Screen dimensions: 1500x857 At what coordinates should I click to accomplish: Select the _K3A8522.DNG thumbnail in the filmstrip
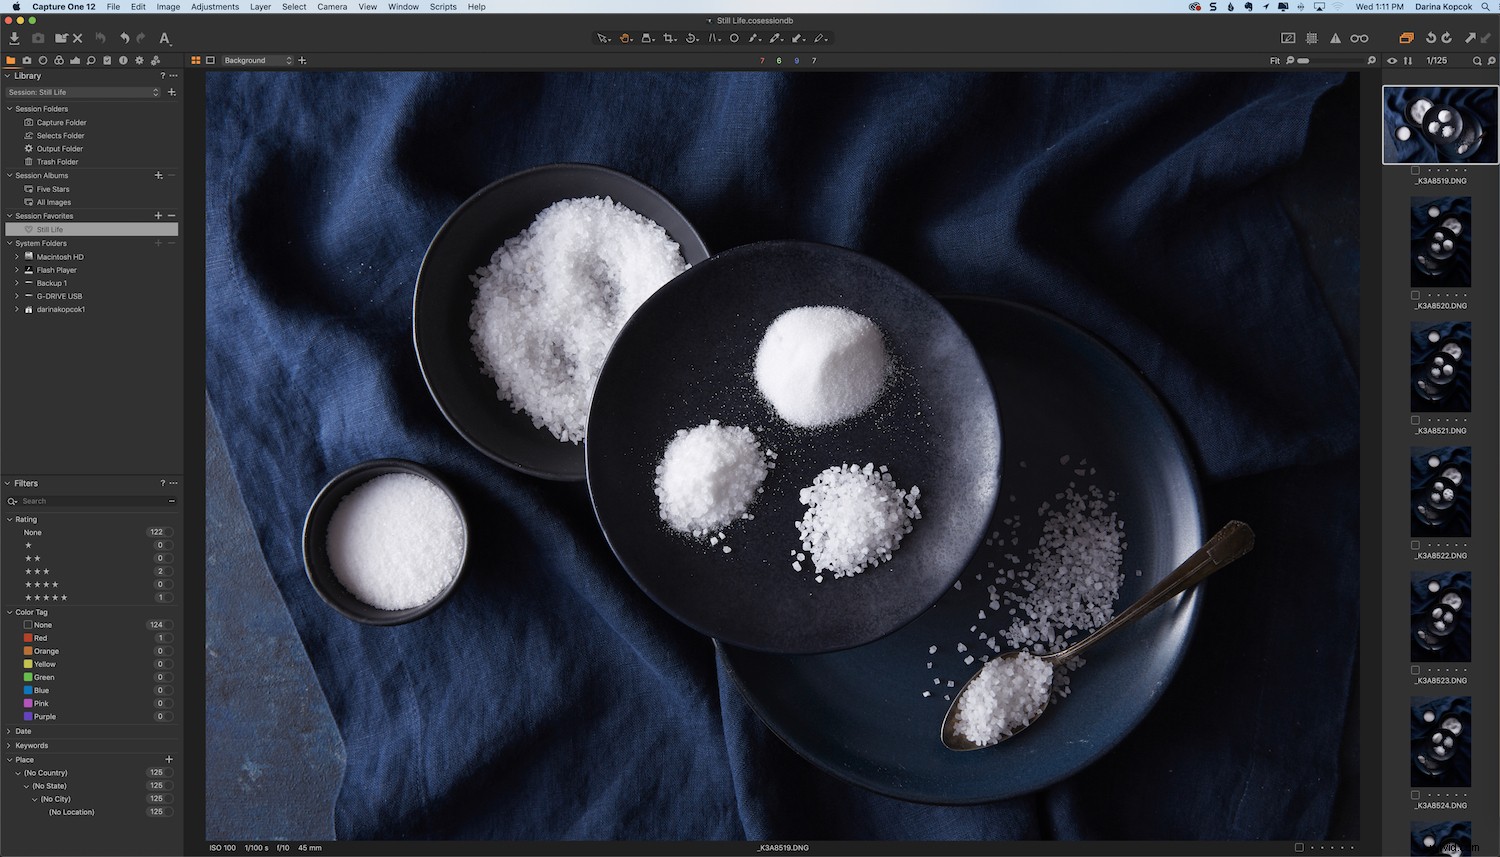coord(1441,491)
